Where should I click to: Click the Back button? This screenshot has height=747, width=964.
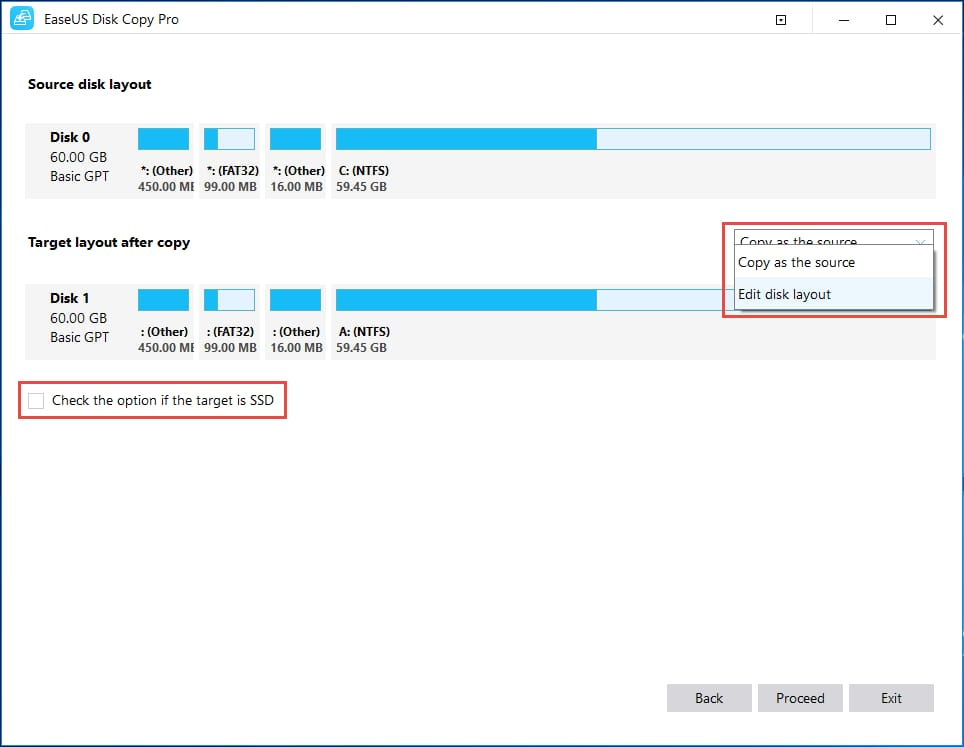pos(709,698)
